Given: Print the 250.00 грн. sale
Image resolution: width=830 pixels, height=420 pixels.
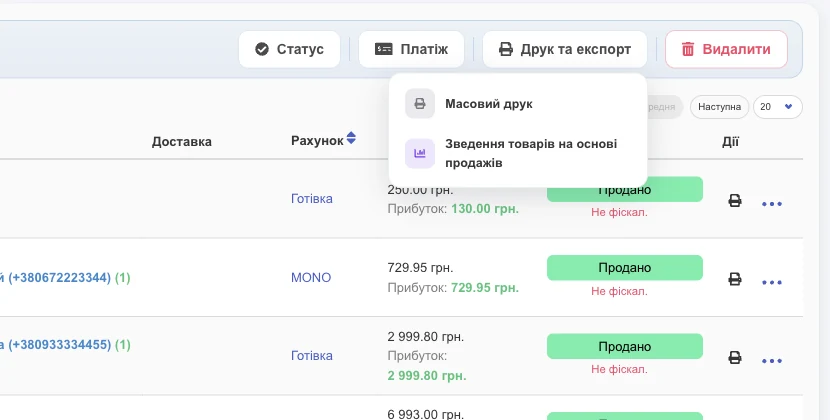Looking at the screenshot, I should 735,201.
